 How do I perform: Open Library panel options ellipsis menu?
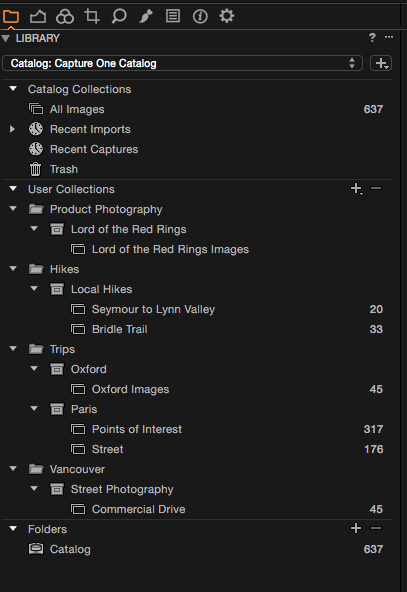[389, 37]
